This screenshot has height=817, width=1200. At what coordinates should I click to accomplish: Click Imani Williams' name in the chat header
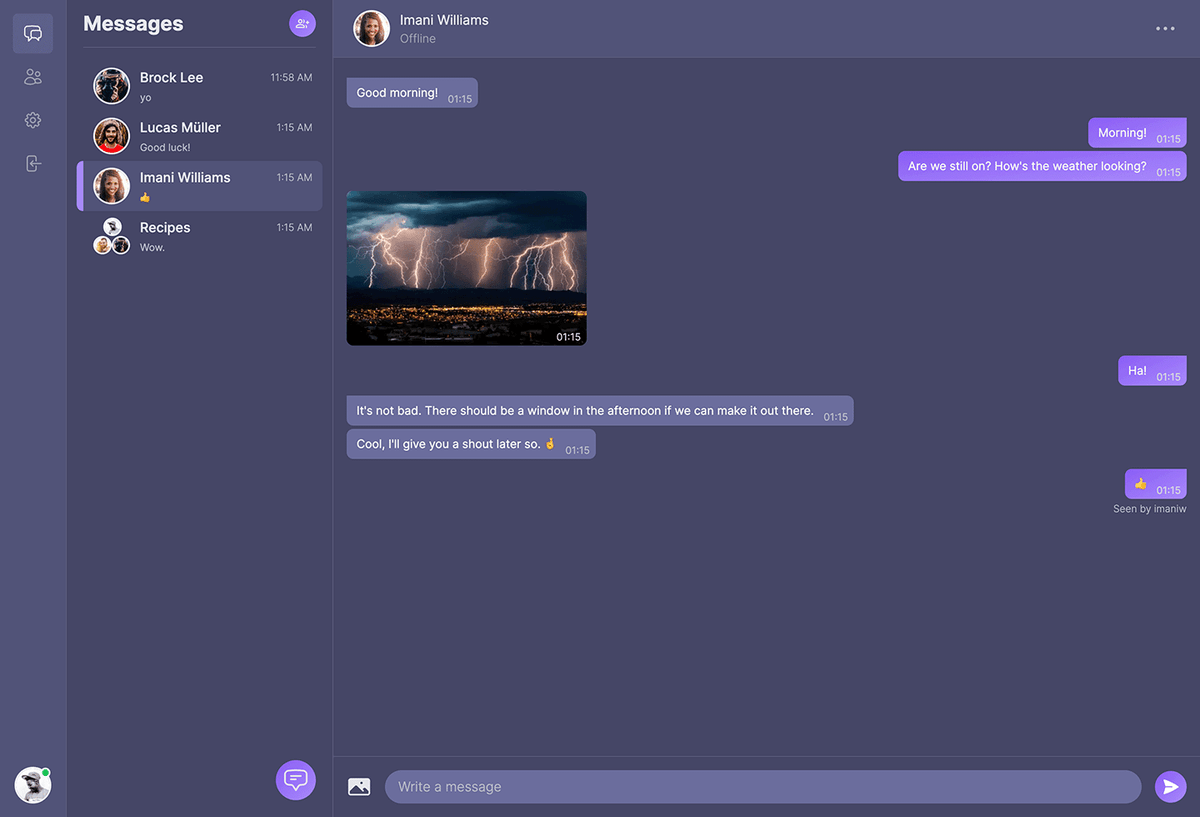pyautogui.click(x=443, y=19)
